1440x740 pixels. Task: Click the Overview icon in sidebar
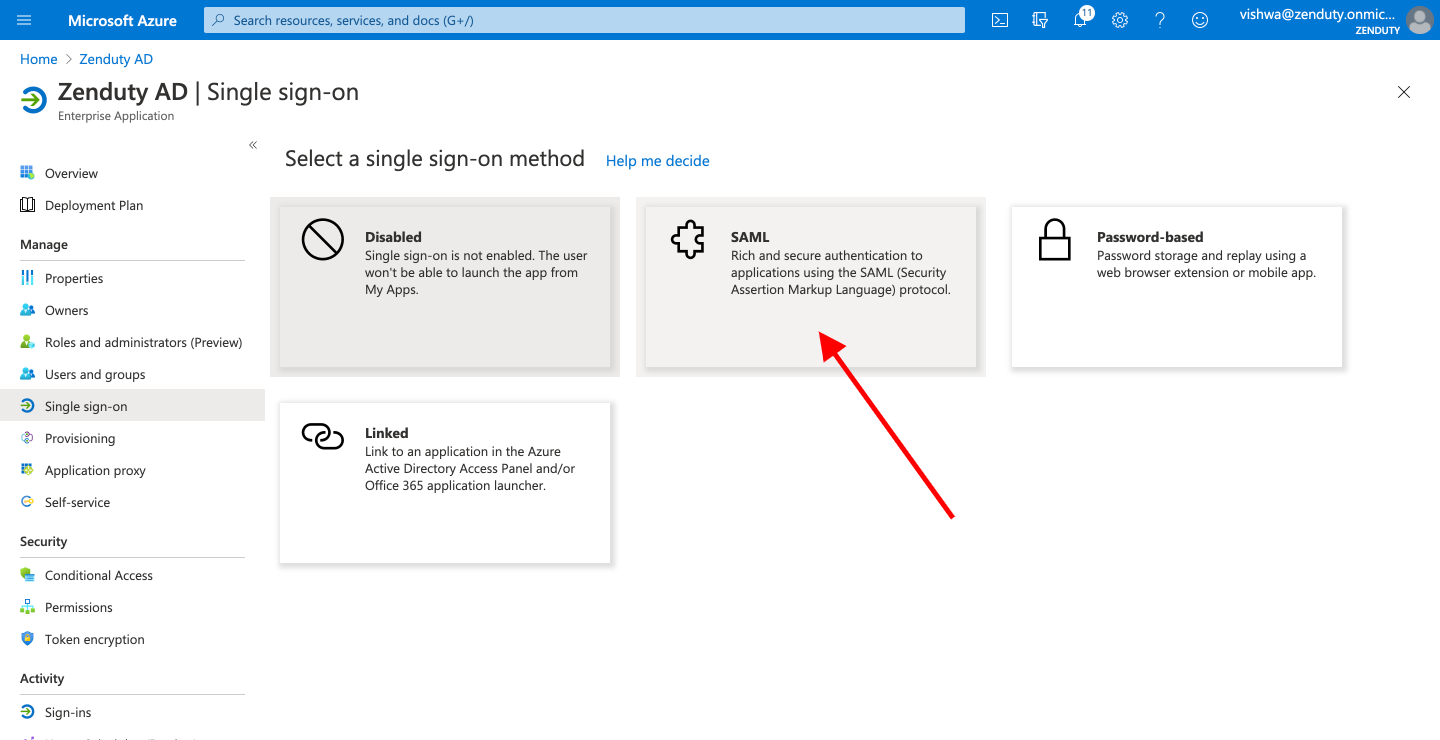(x=27, y=173)
